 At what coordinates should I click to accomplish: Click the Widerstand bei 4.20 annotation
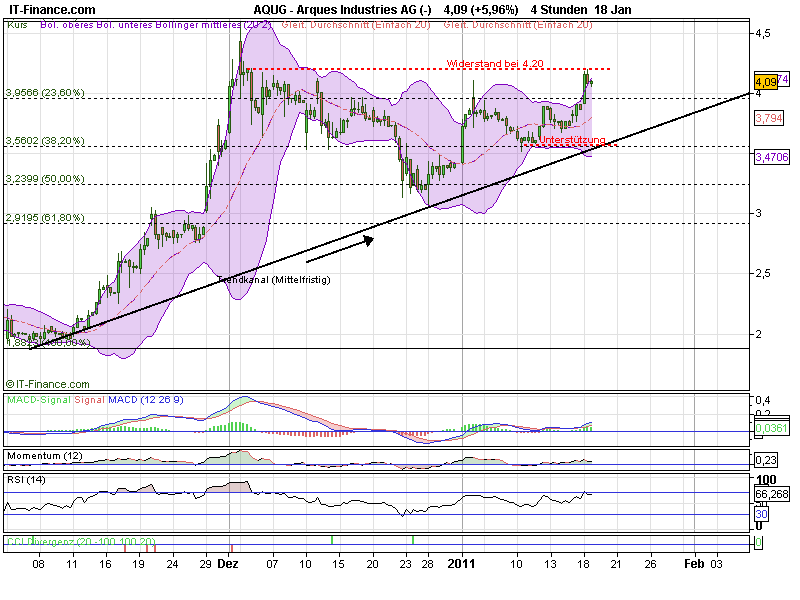[x=495, y=64]
